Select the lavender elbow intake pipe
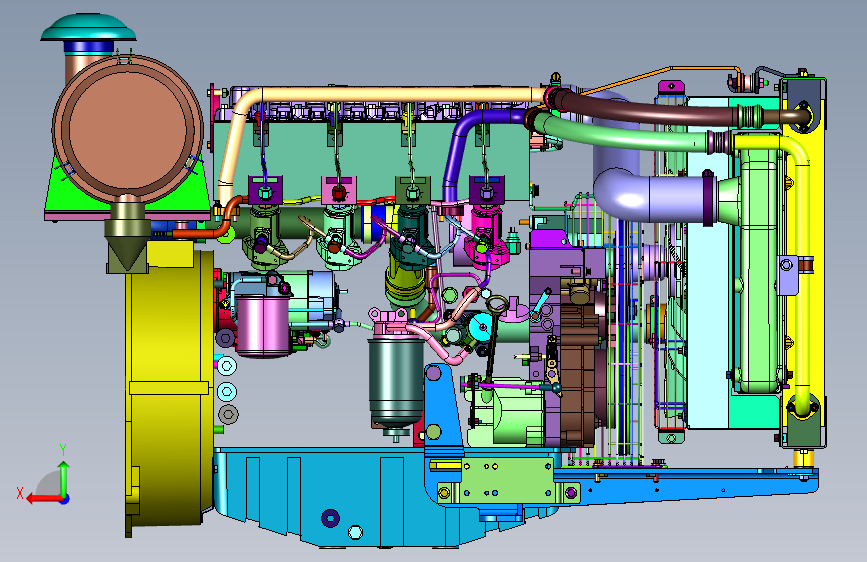The image size is (867, 562). pyautogui.click(x=652, y=196)
